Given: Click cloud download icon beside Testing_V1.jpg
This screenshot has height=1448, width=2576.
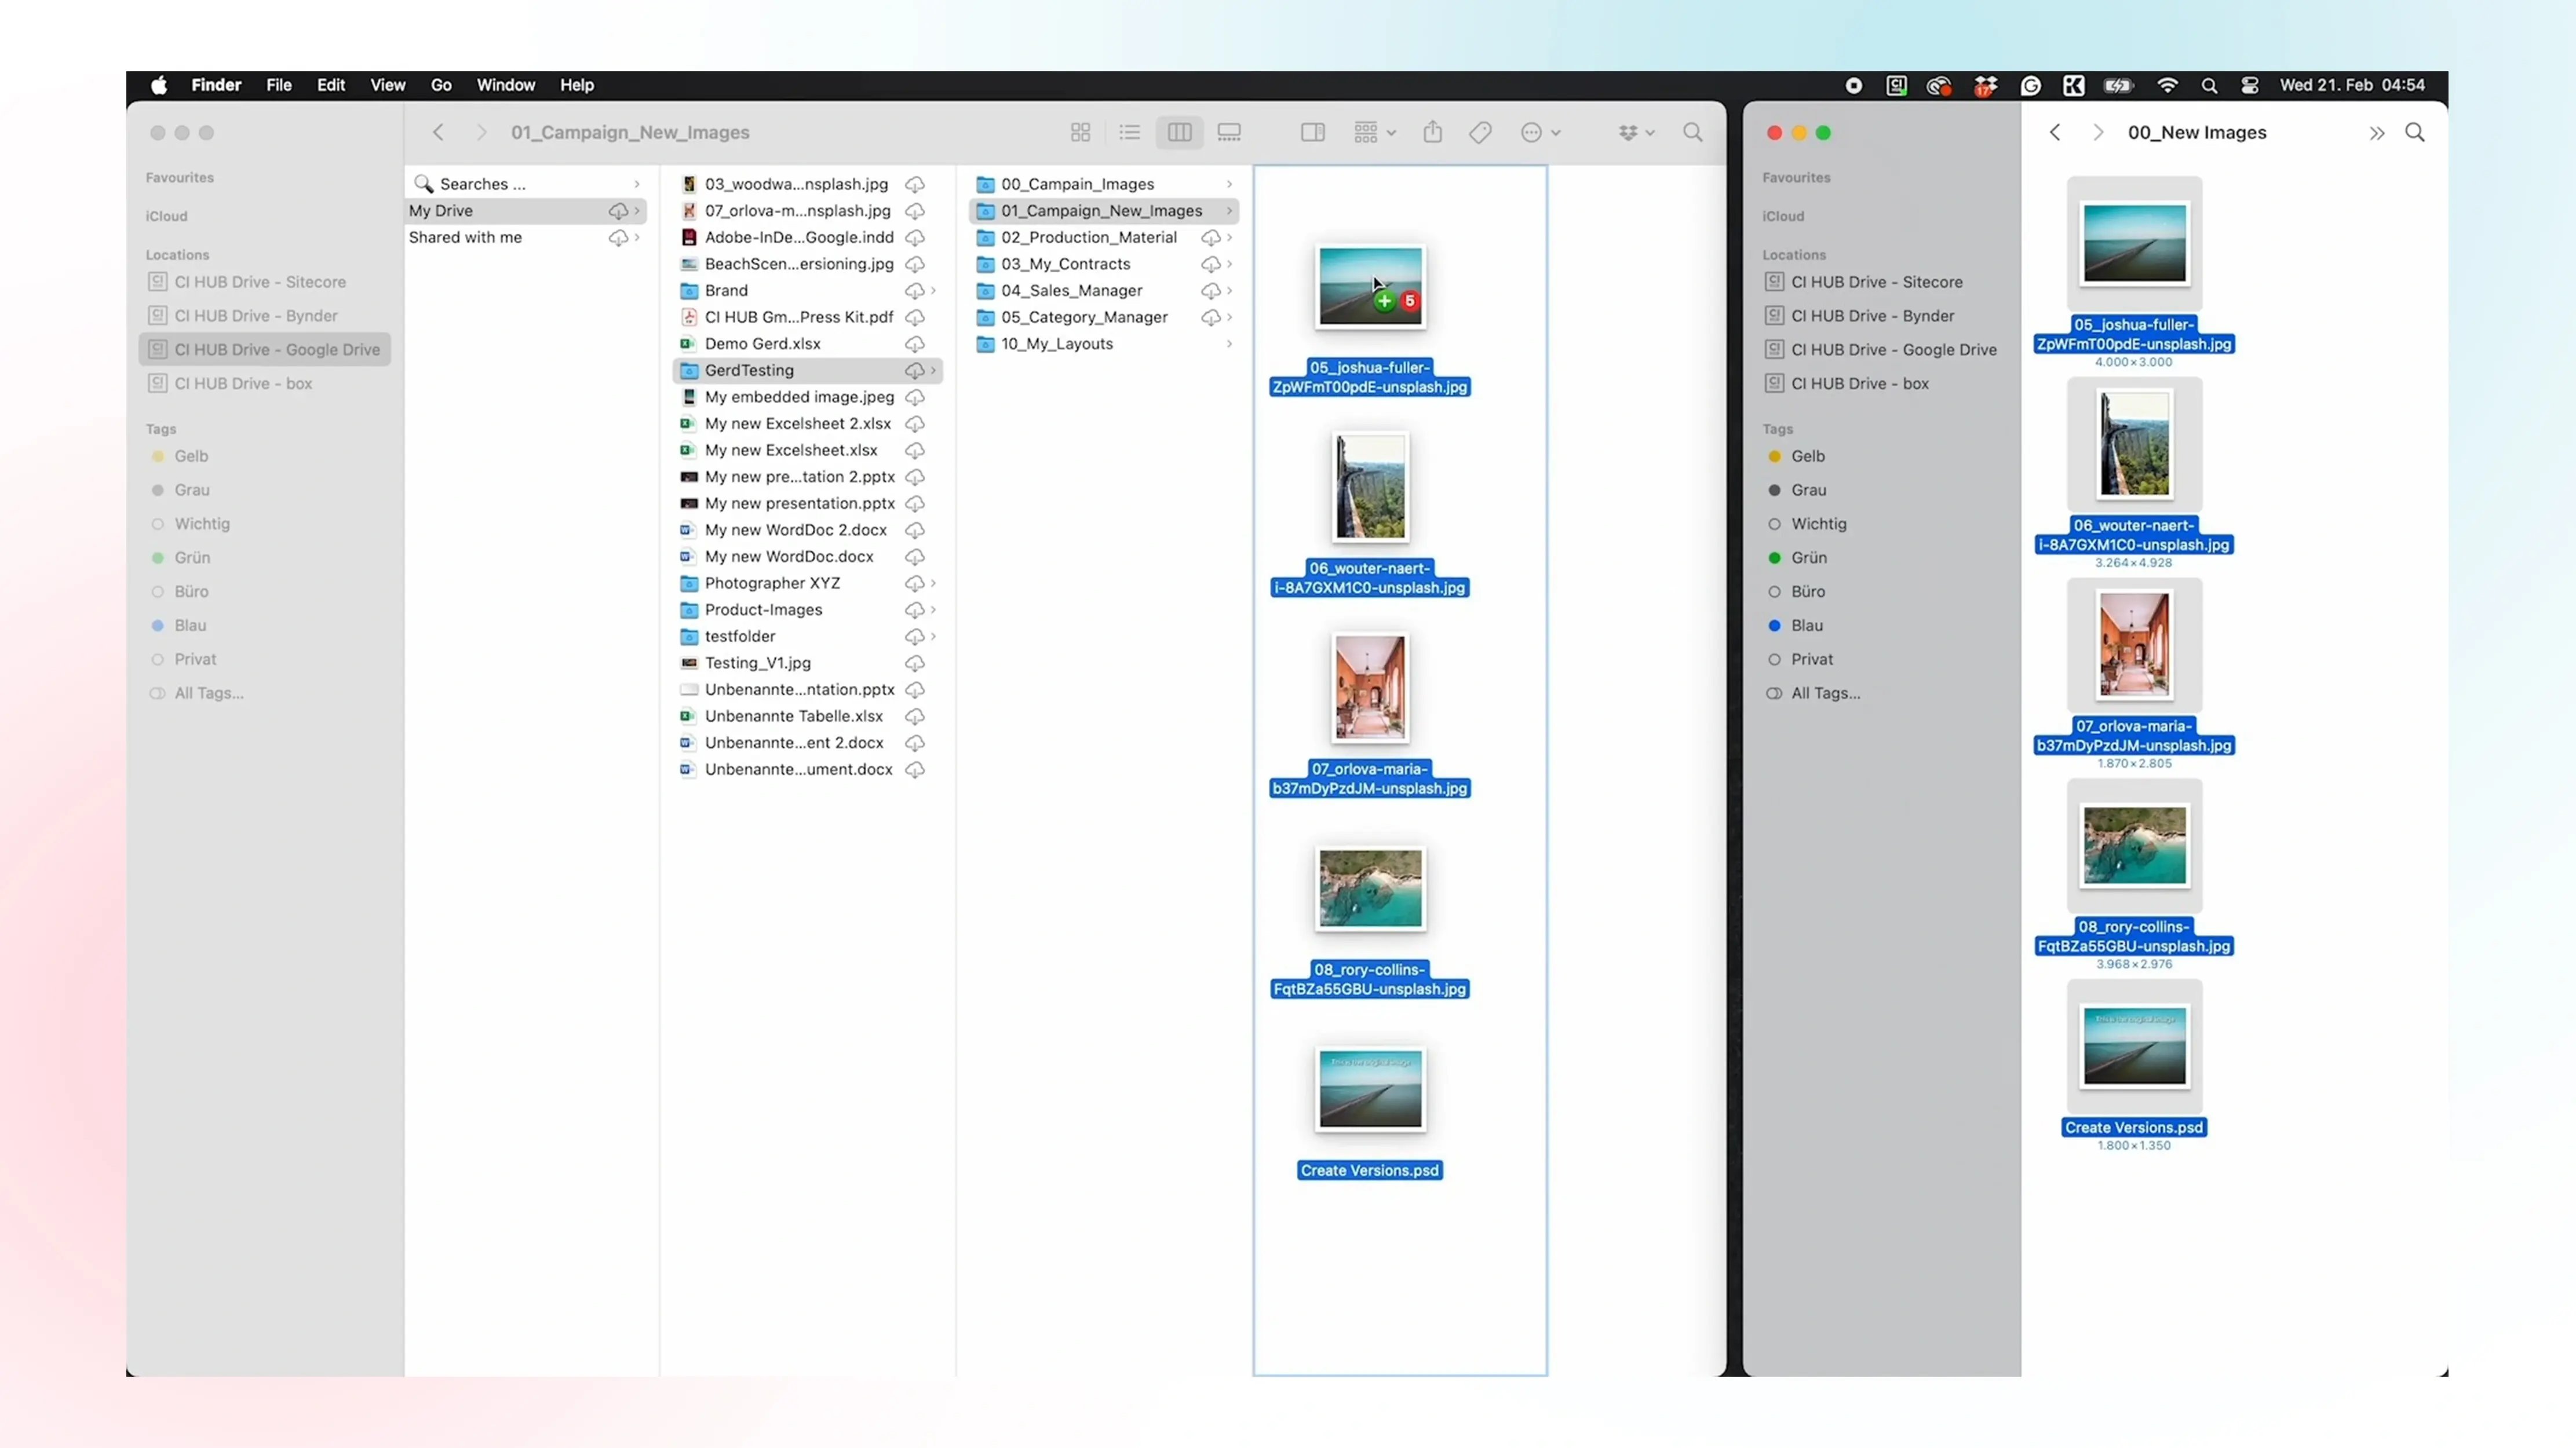Looking at the screenshot, I should click(x=914, y=663).
